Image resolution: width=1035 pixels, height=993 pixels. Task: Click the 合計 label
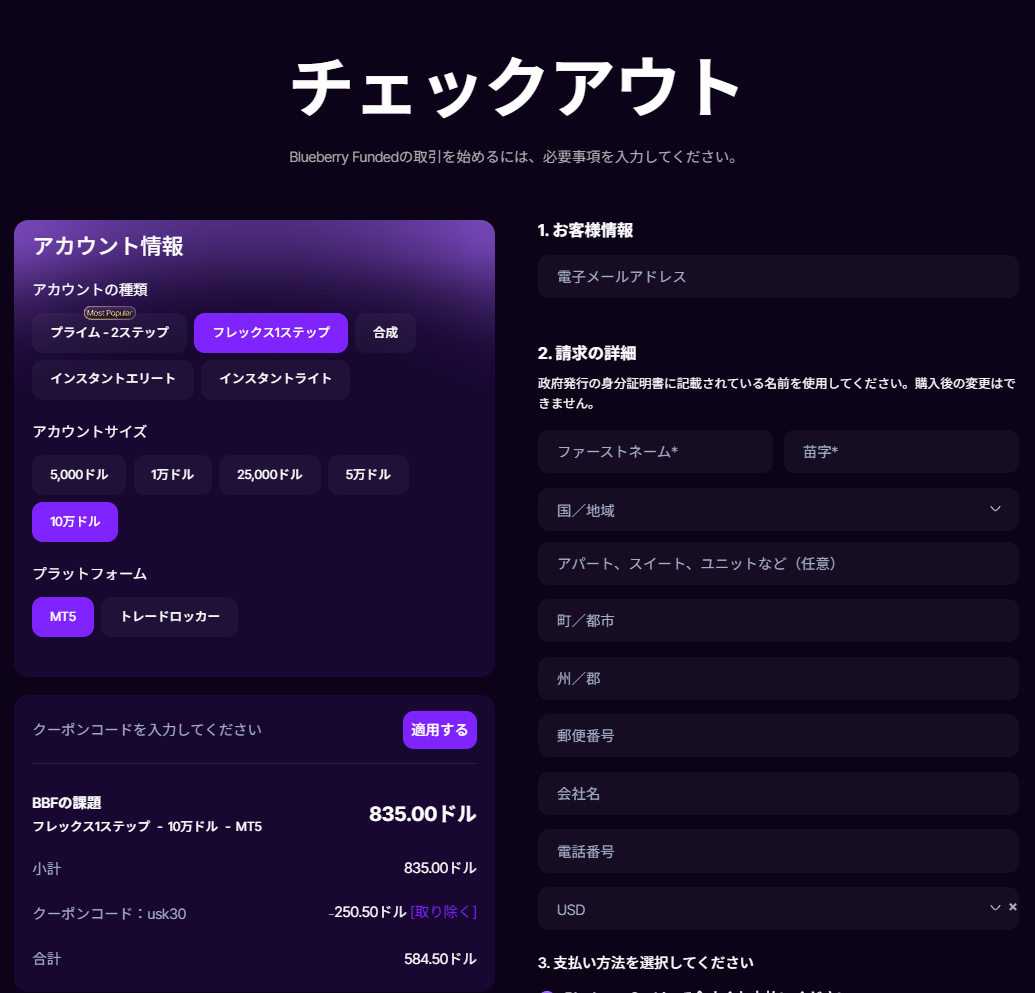point(47,959)
